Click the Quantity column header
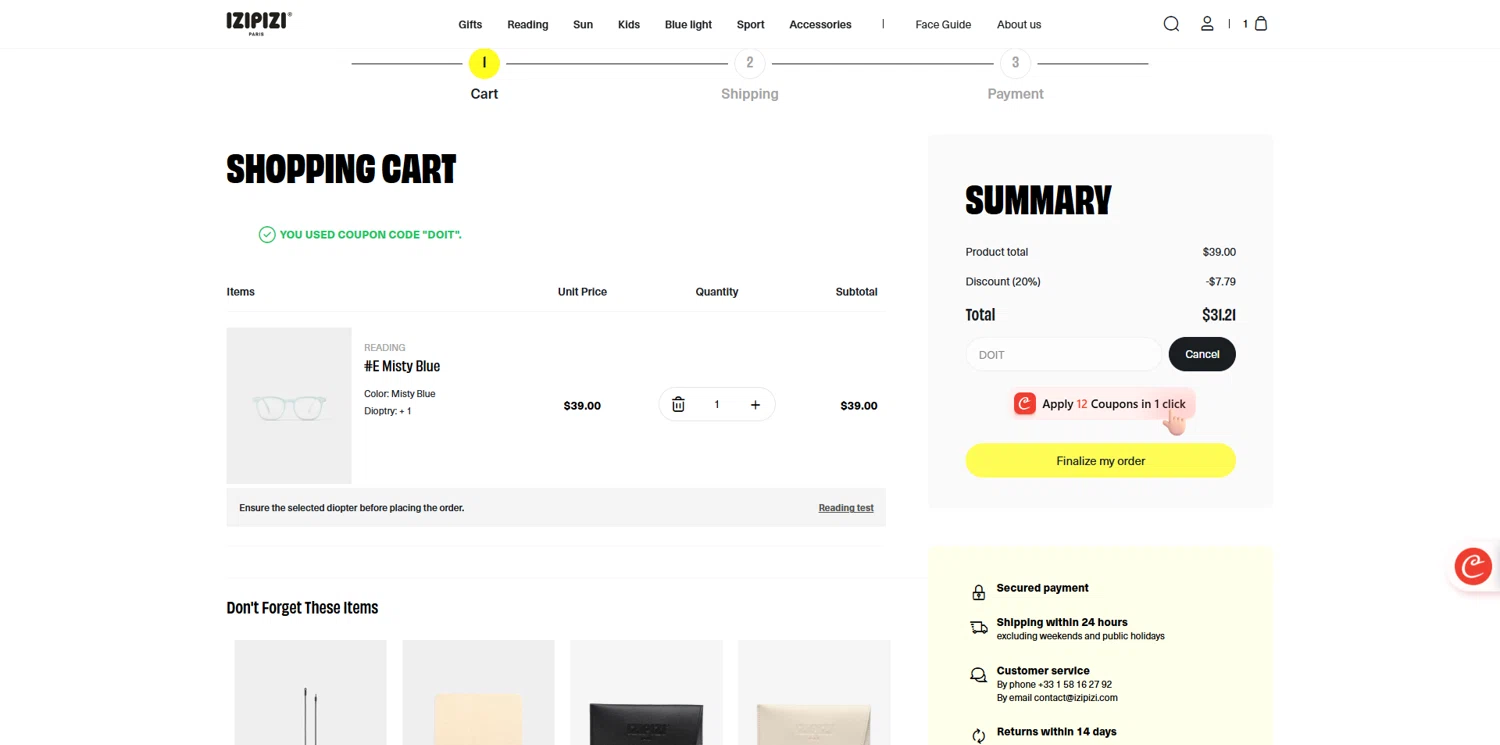Viewport: 1500px width, 745px height. (717, 292)
